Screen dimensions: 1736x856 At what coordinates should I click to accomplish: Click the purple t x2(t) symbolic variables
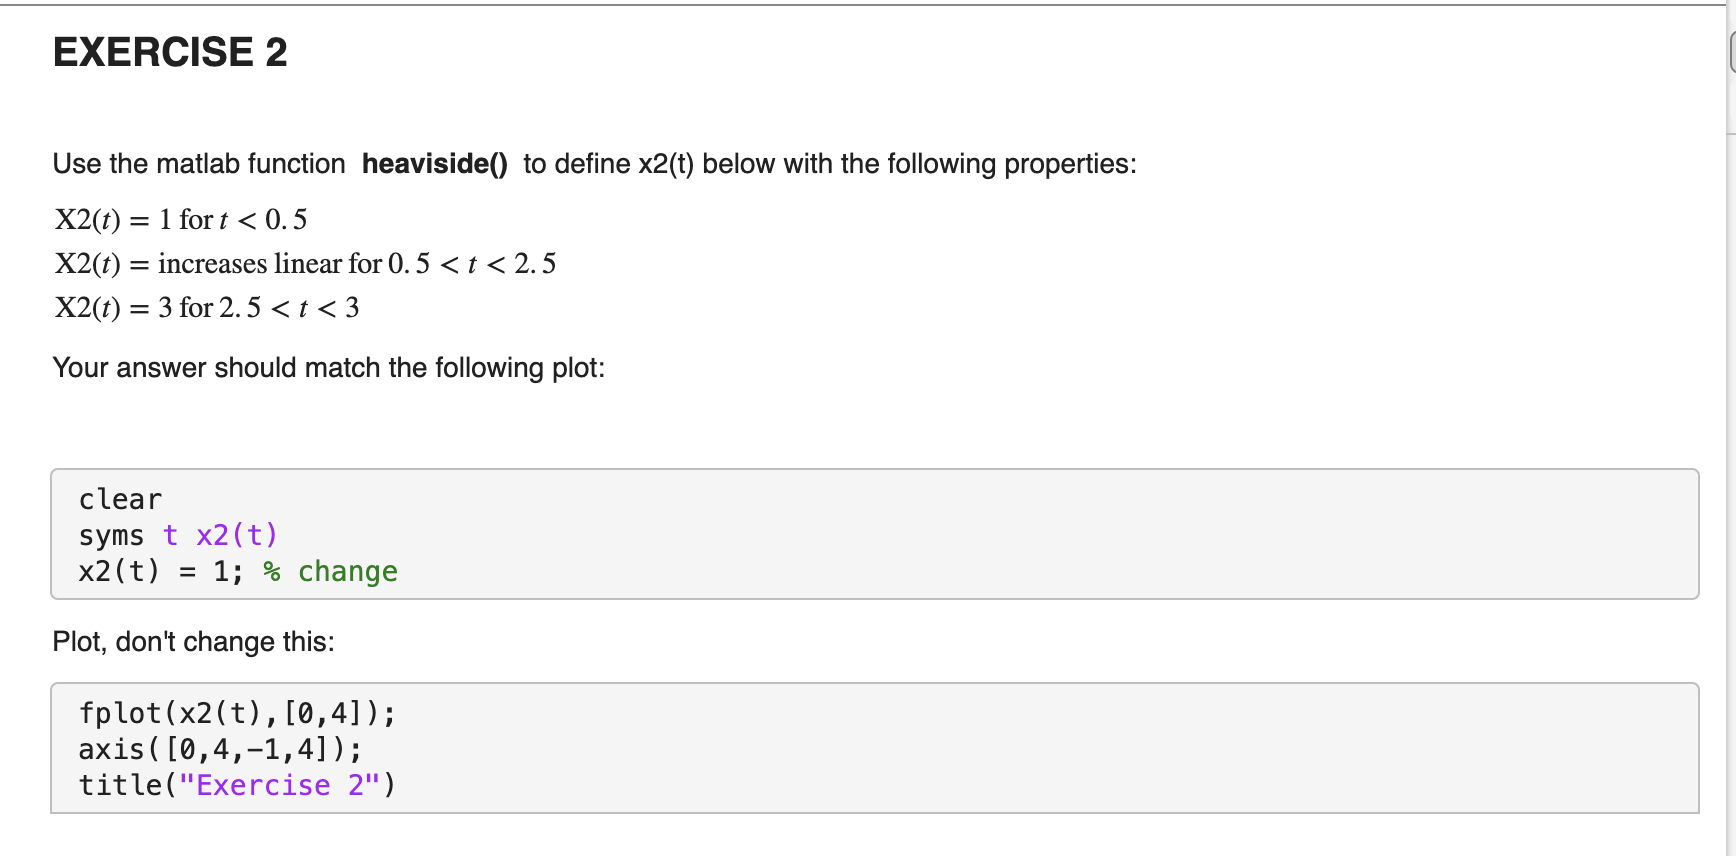pos(220,535)
